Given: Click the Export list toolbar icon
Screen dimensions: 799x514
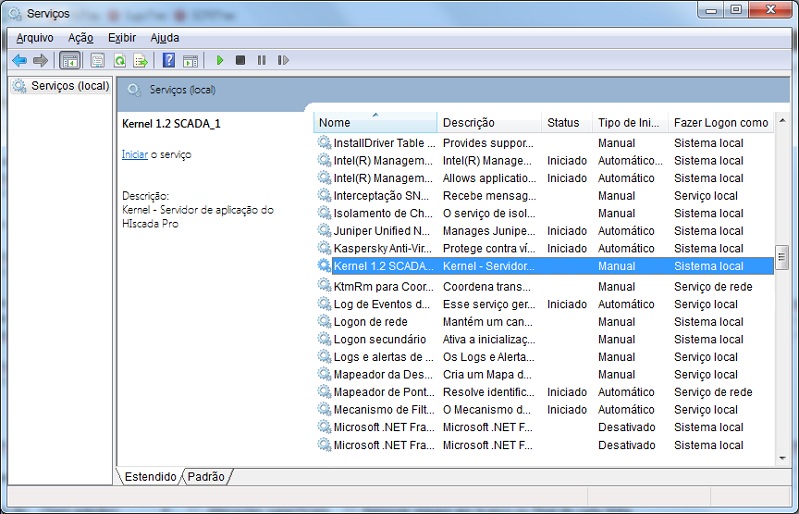Looking at the screenshot, I should (x=140, y=61).
